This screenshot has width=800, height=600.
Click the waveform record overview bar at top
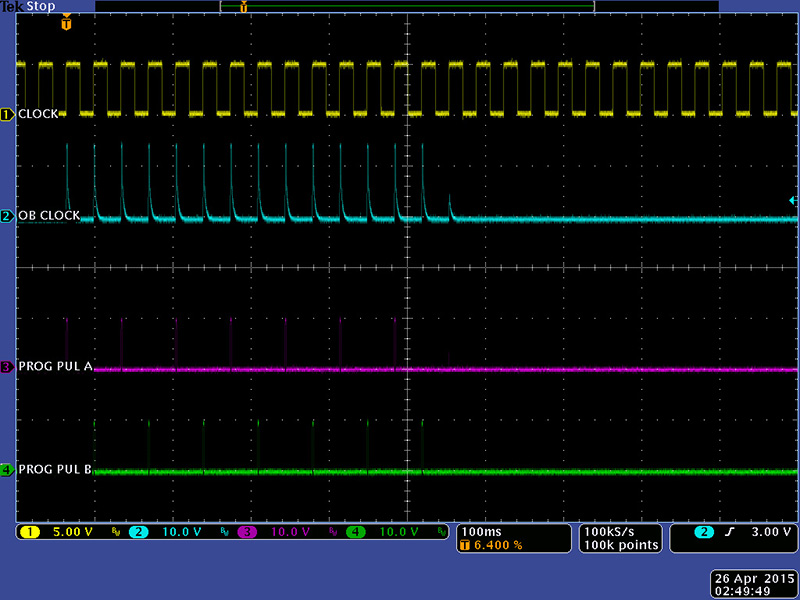pos(407,6)
